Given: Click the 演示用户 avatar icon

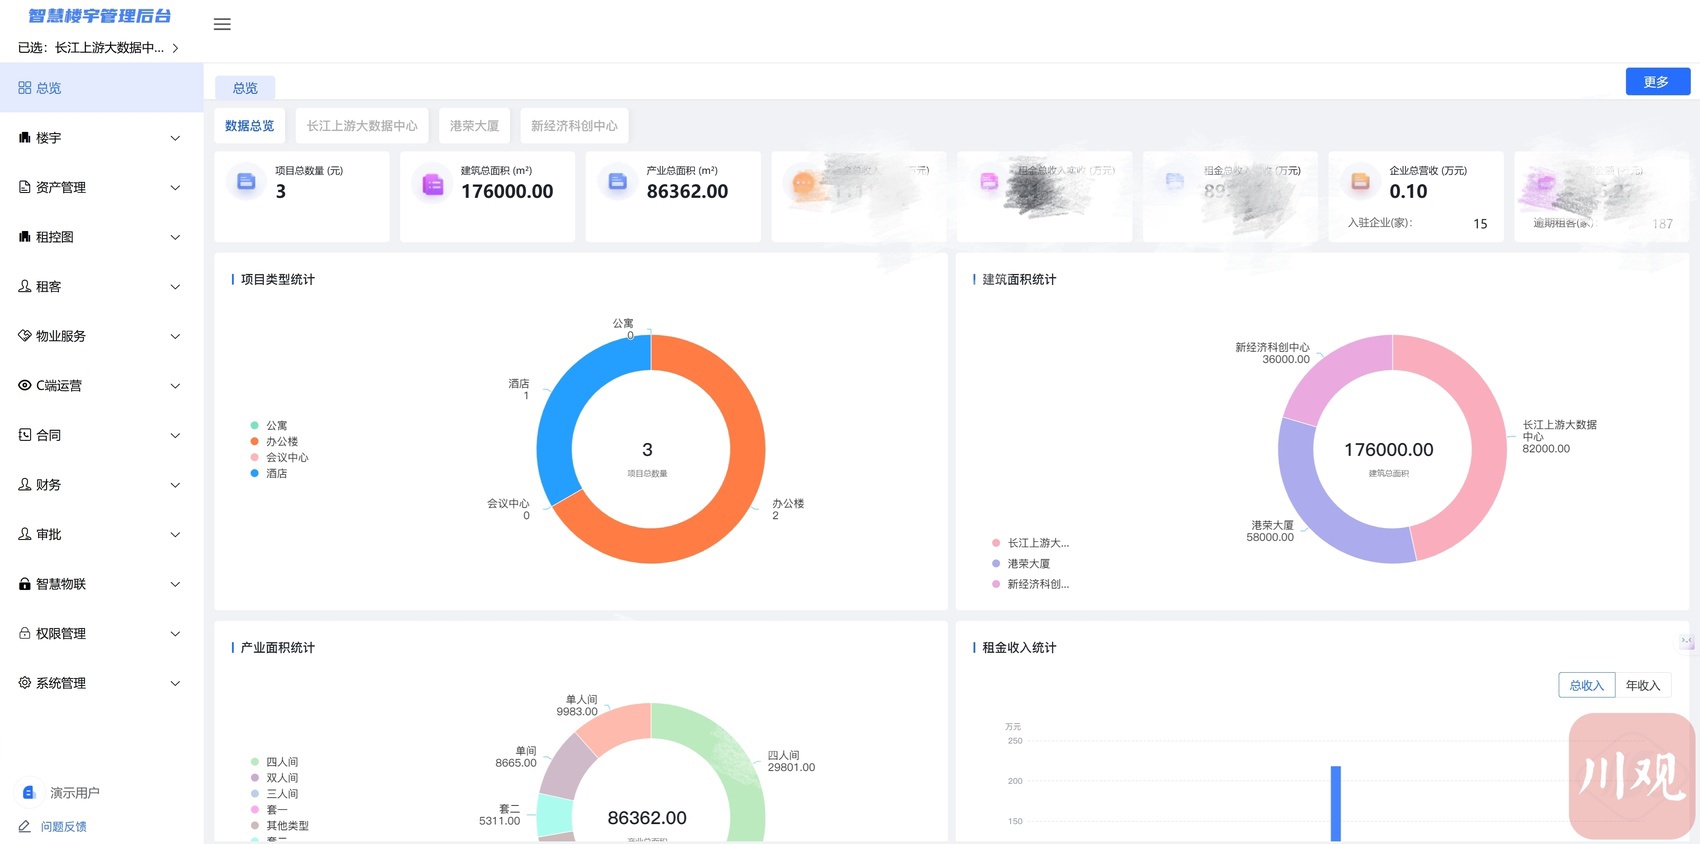Looking at the screenshot, I should click(x=29, y=792).
